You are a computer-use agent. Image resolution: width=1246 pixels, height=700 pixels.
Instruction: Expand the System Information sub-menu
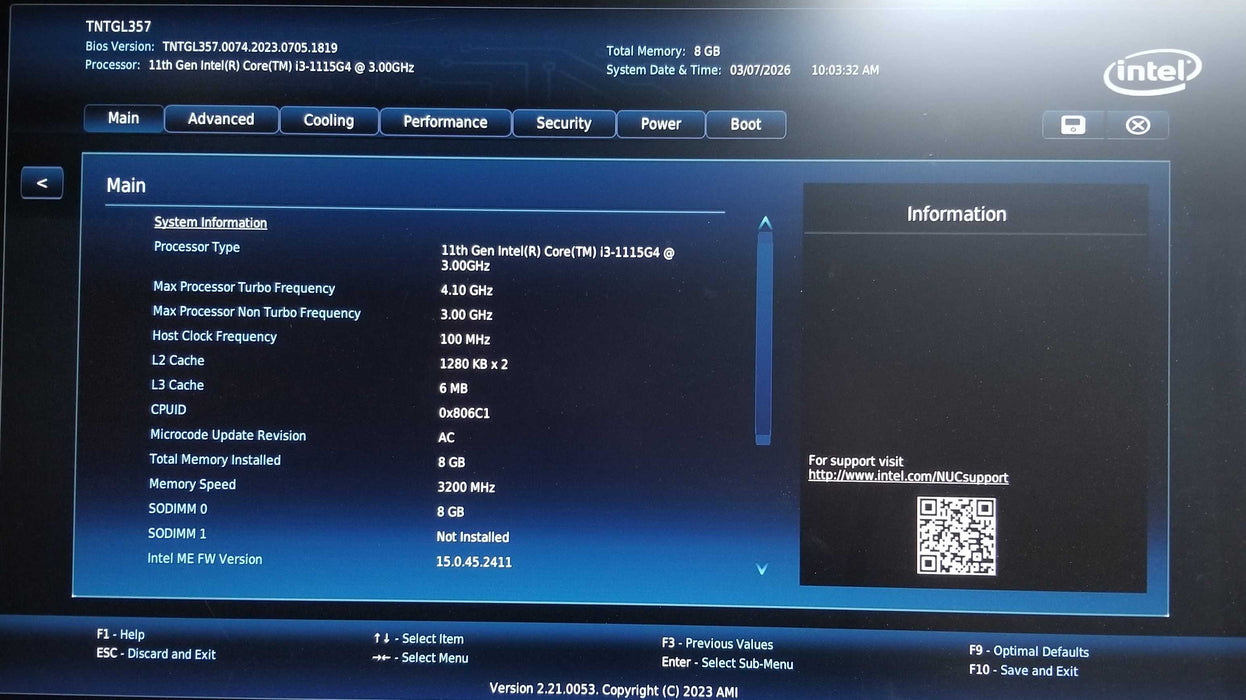click(210, 221)
